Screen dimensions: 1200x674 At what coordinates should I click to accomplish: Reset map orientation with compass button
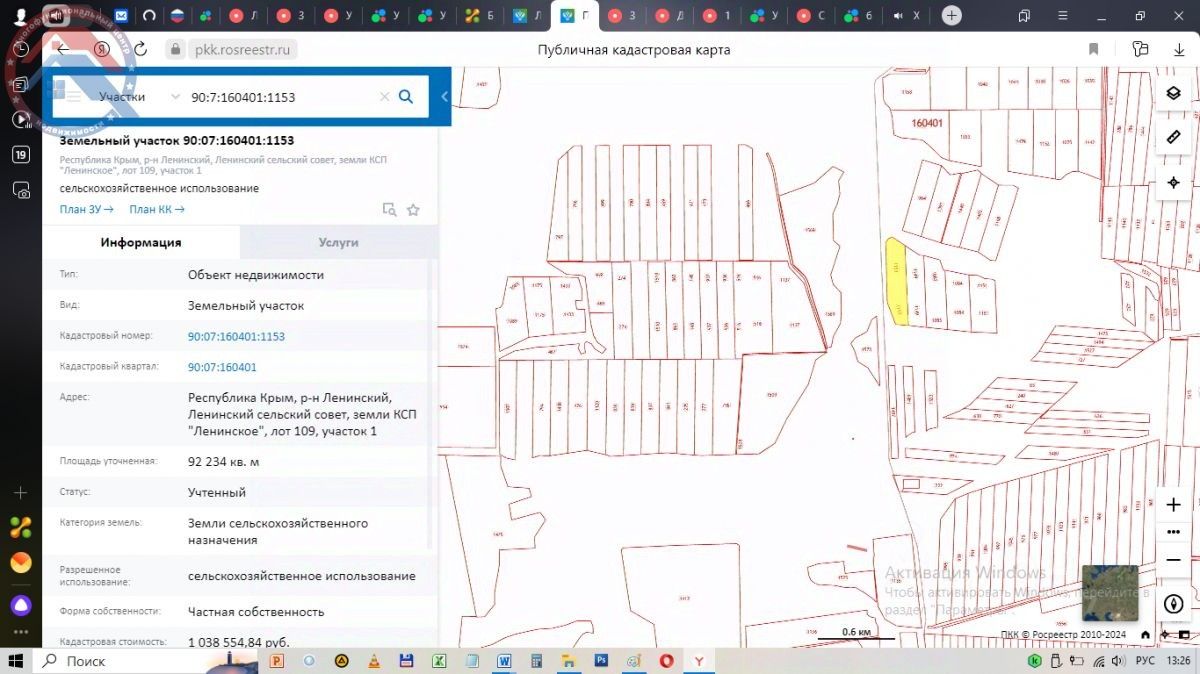(1174, 603)
